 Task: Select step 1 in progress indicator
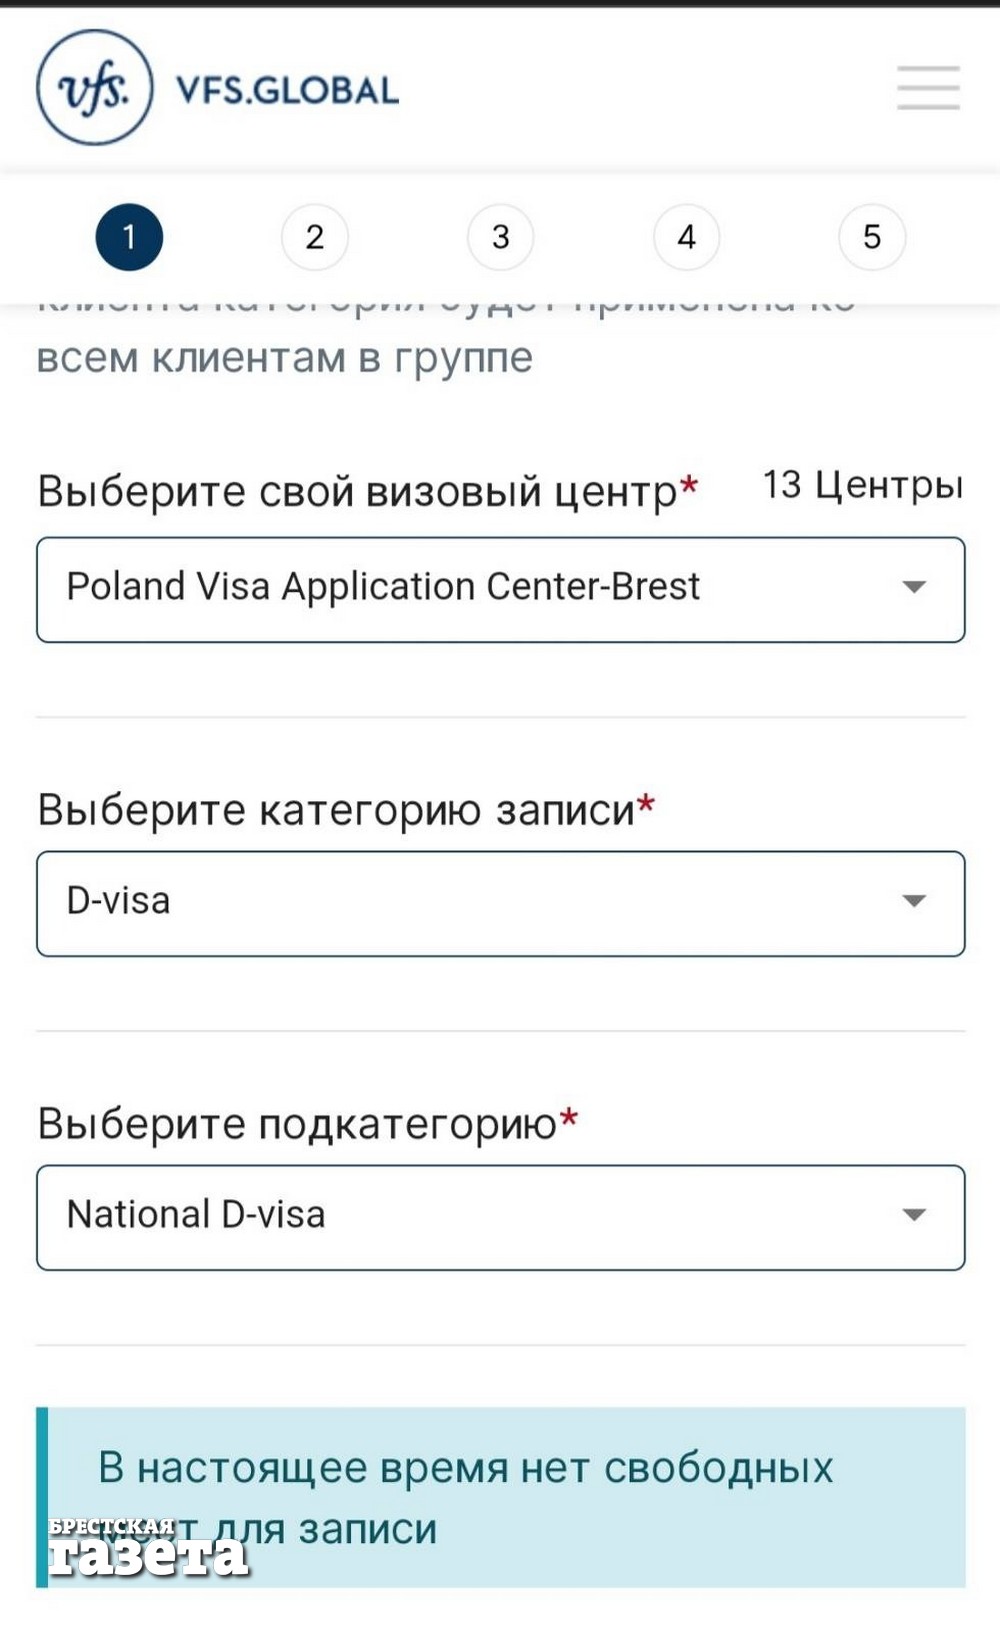point(129,237)
